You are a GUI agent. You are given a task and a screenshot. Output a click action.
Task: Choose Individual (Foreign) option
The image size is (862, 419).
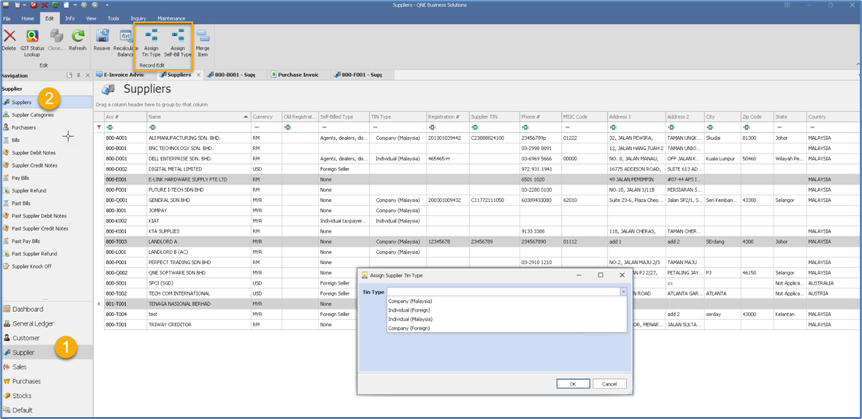point(410,310)
